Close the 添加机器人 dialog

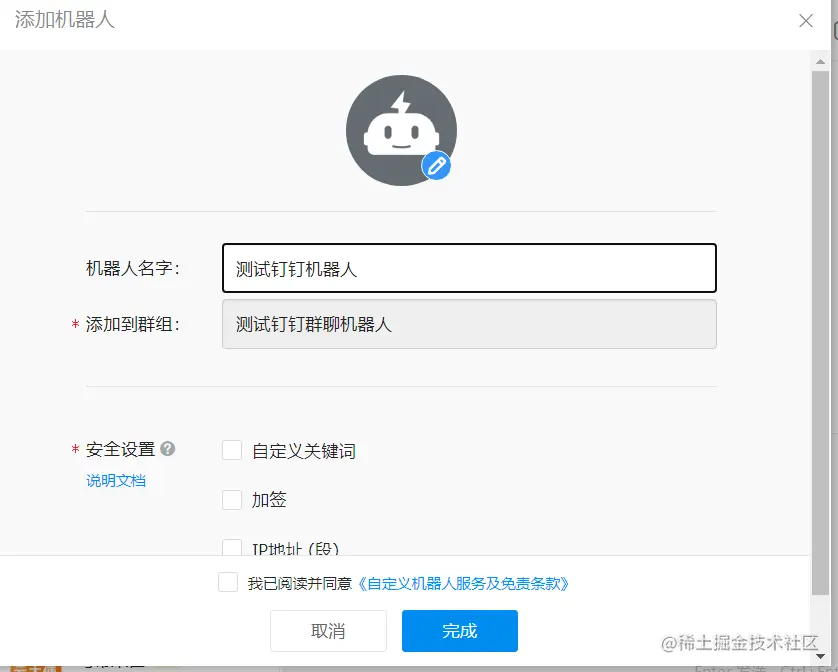tap(806, 20)
